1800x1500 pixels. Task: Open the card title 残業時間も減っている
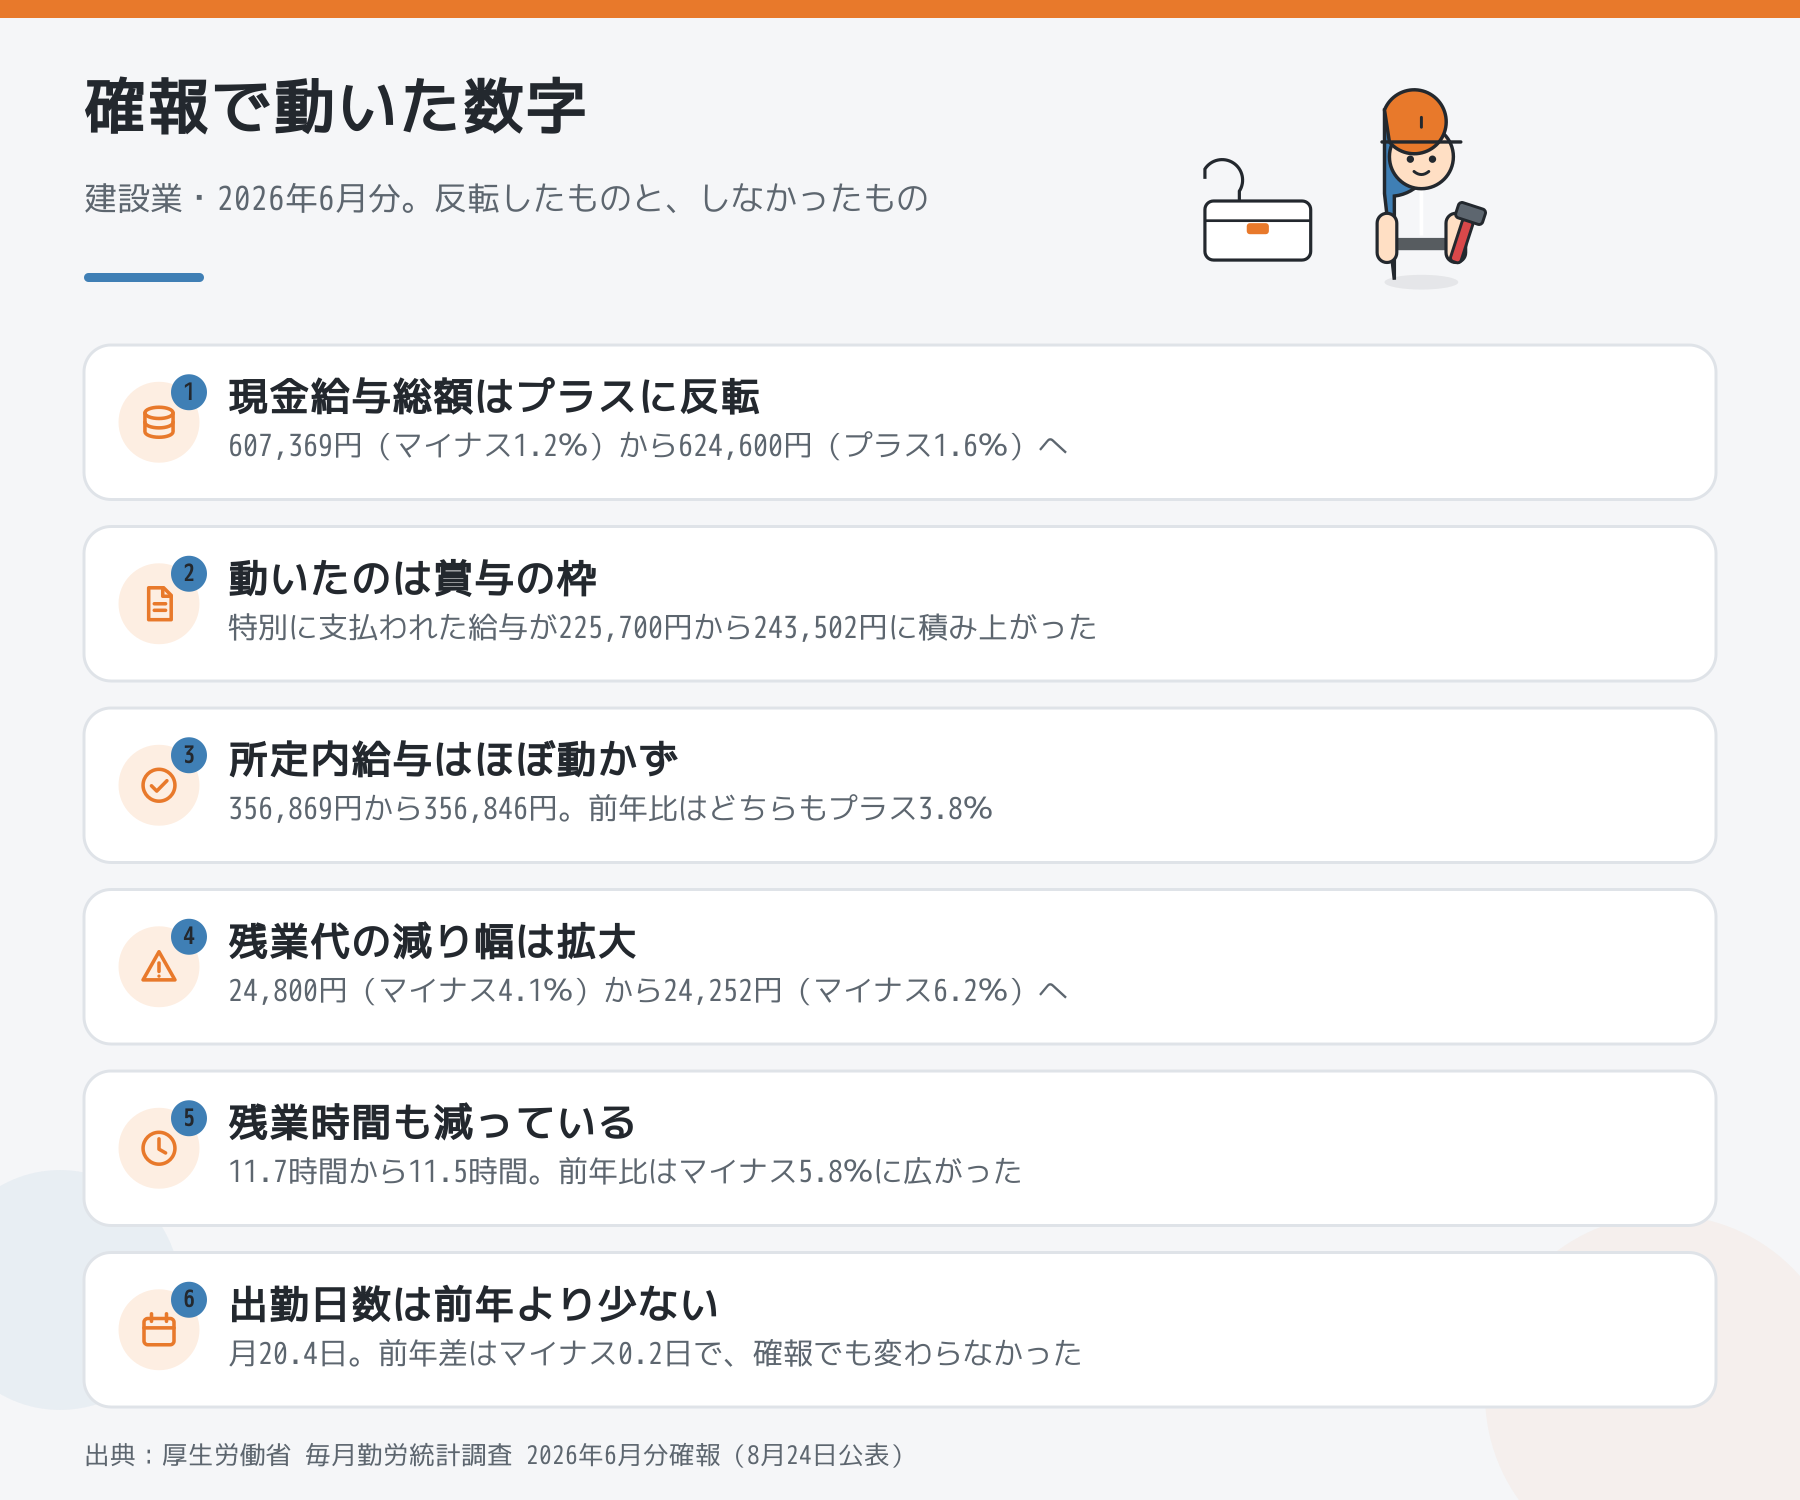[x=432, y=1123]
